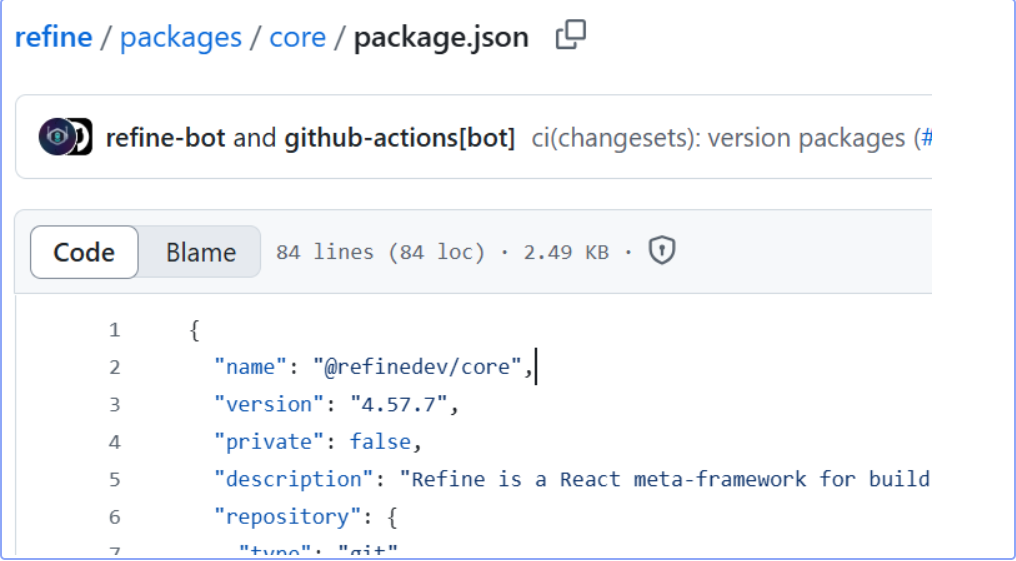Open the refine-bot author profile link
Viewport: 1016px width, 561px height.
(165, 137)
